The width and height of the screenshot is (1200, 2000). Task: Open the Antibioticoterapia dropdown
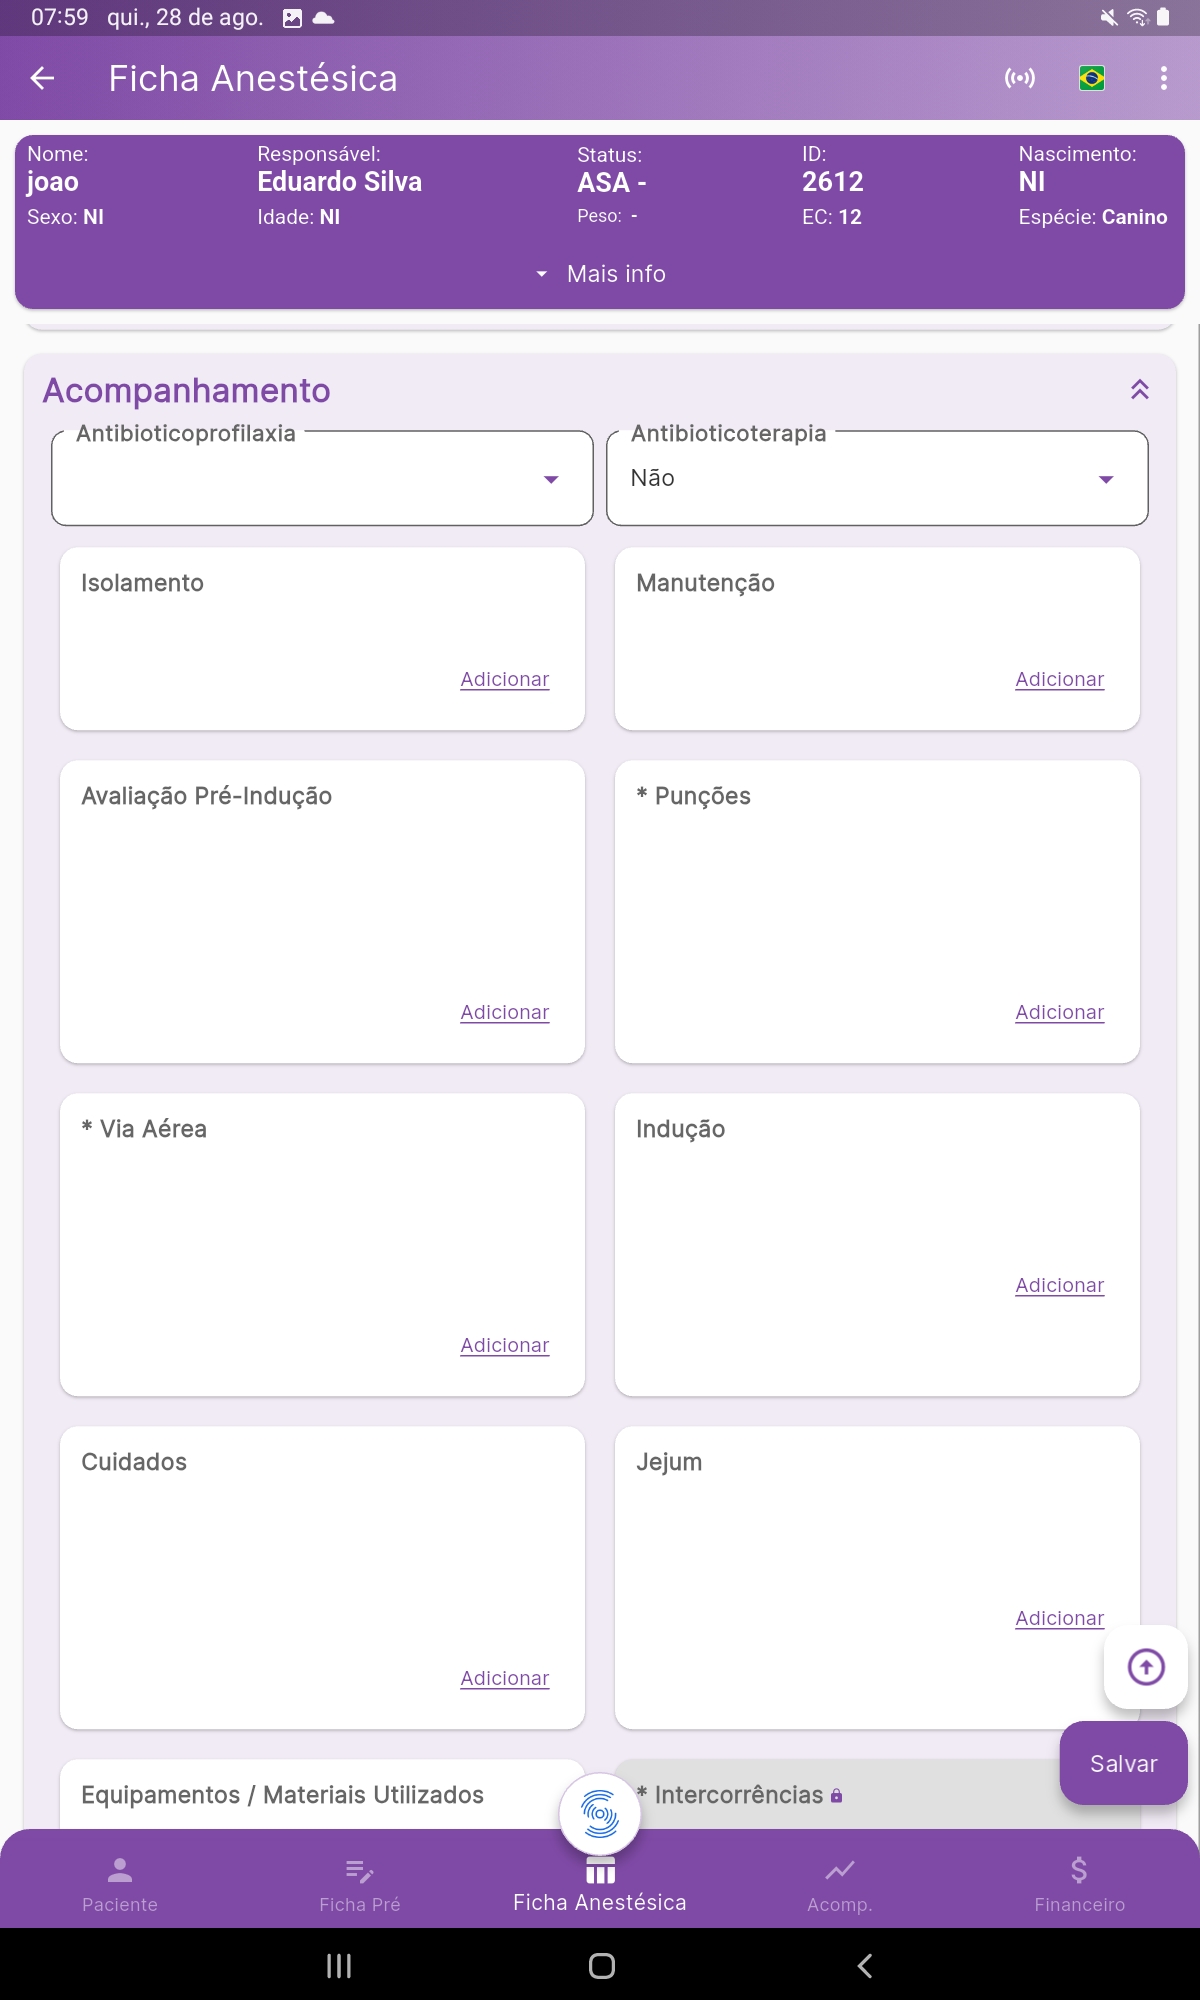point(877,479)
